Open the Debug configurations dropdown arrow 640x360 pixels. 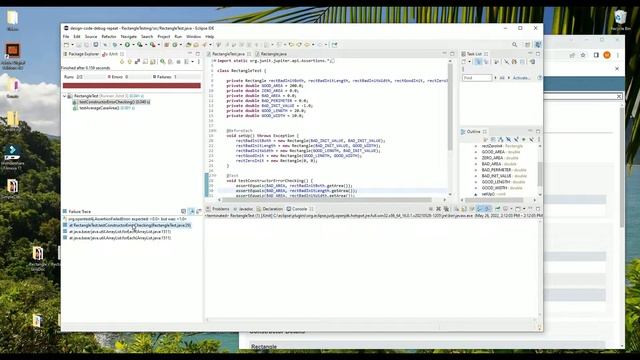click(x=120, y=44)
